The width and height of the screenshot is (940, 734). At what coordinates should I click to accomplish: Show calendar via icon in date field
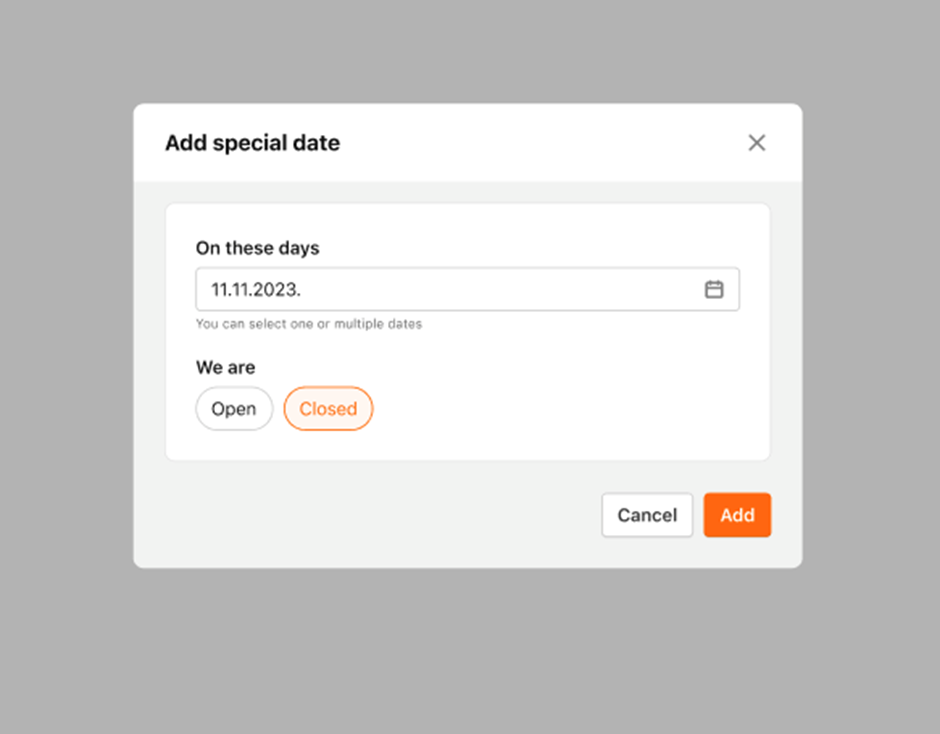tap(713, 289)
